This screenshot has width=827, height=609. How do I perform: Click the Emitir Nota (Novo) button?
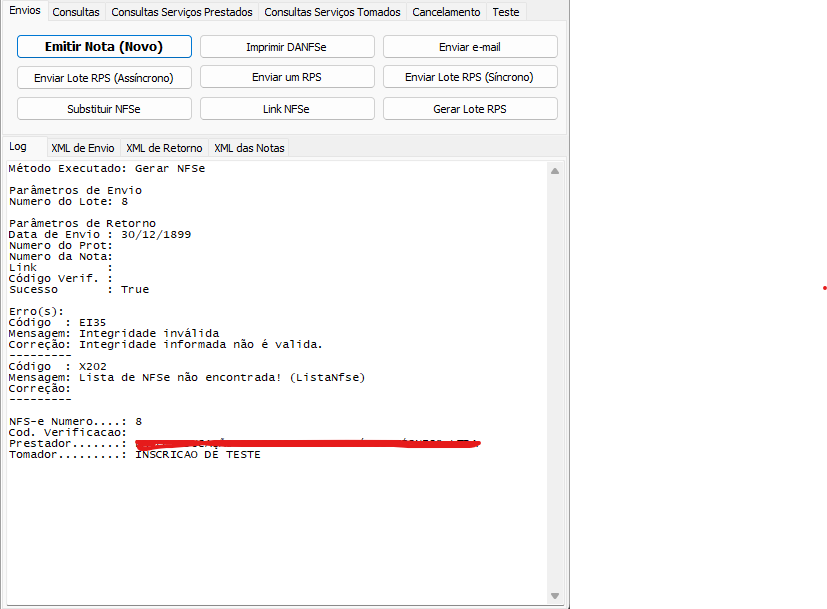point(104,46)
